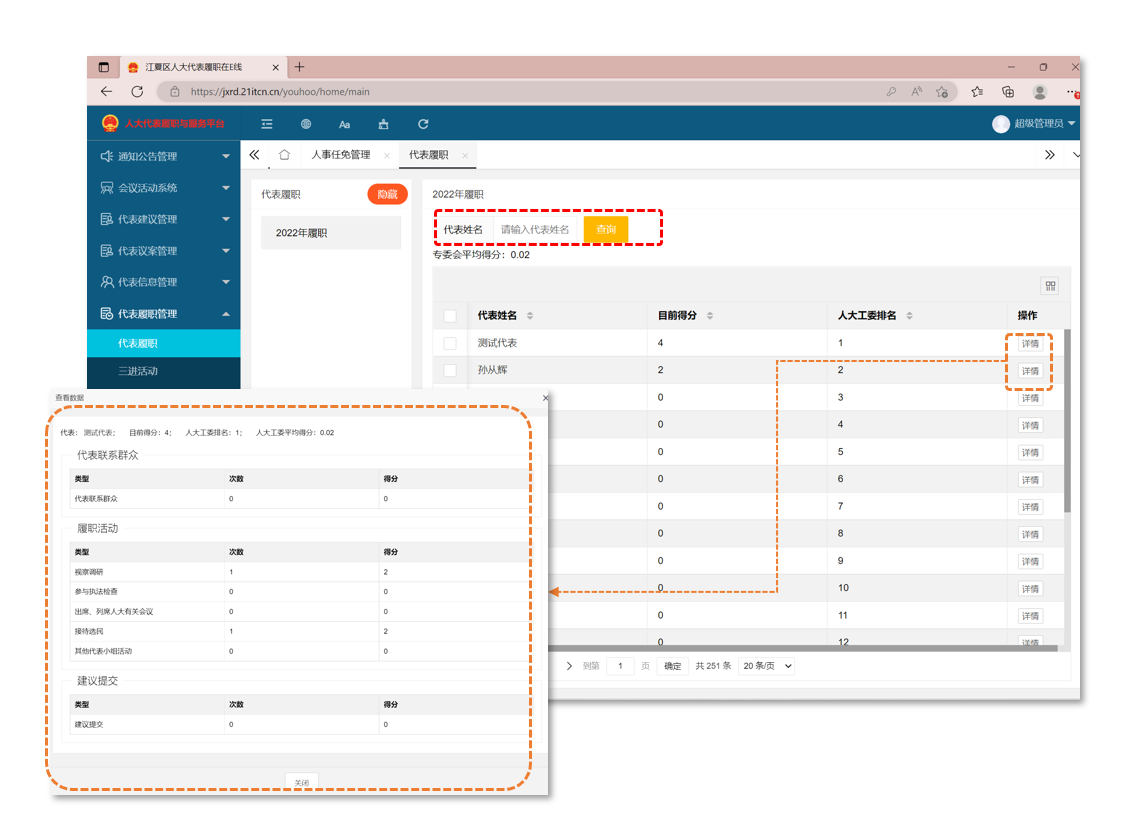Click the Aa font size icon
This screenshot has width=1134, height=835.
pos(344,124)
